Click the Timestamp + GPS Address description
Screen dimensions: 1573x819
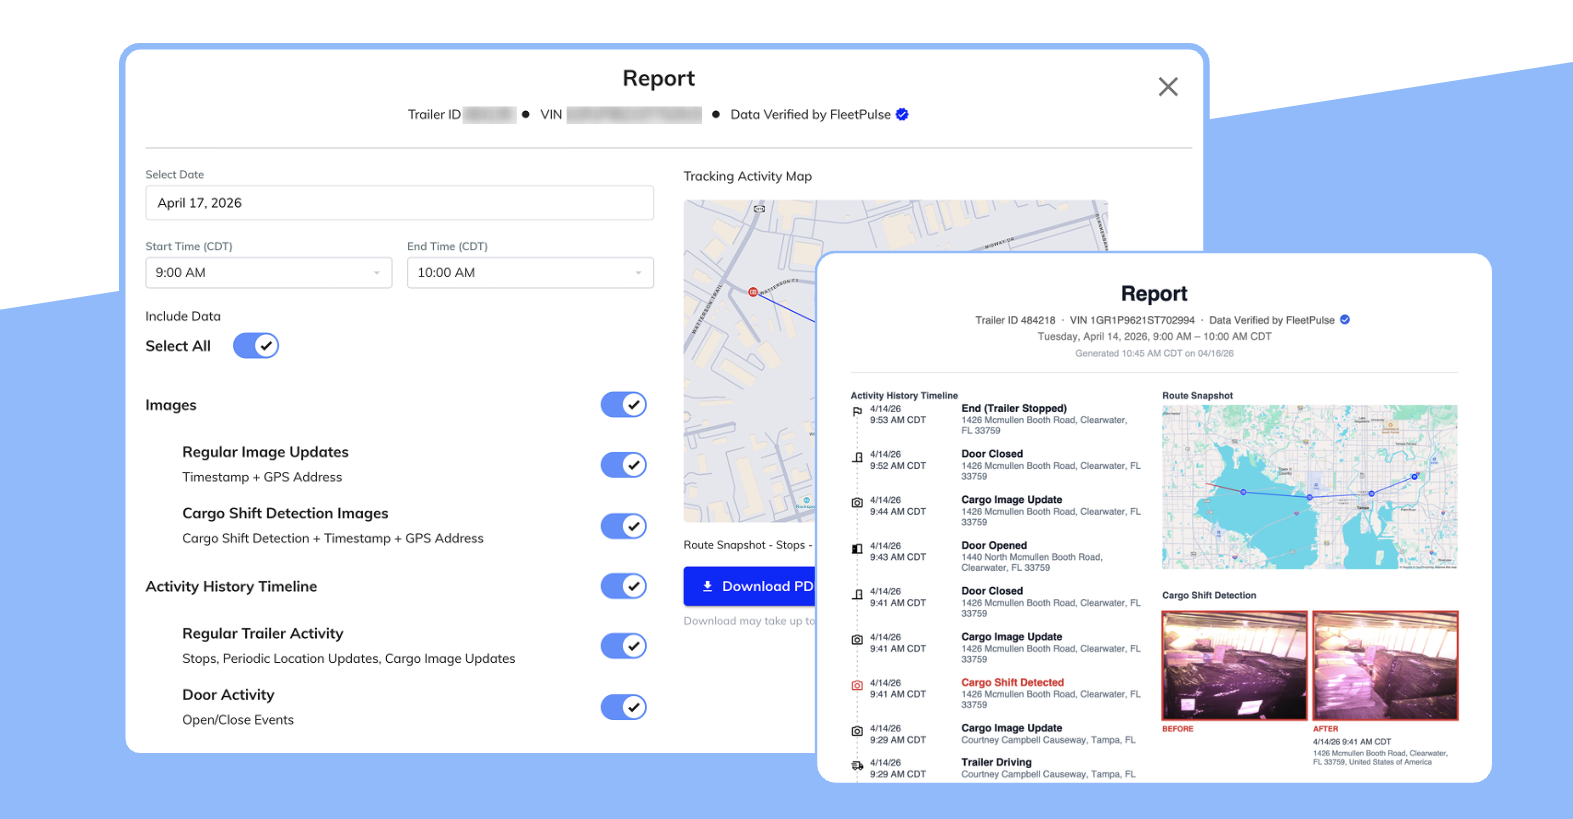[x=262, y=477]
